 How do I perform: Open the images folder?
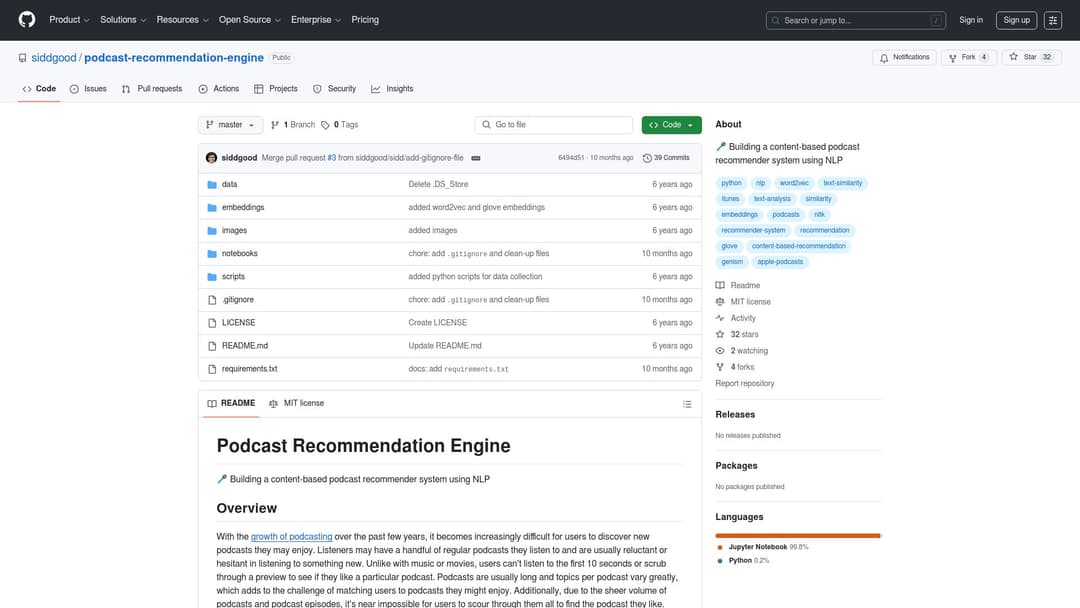coord(234,231)
